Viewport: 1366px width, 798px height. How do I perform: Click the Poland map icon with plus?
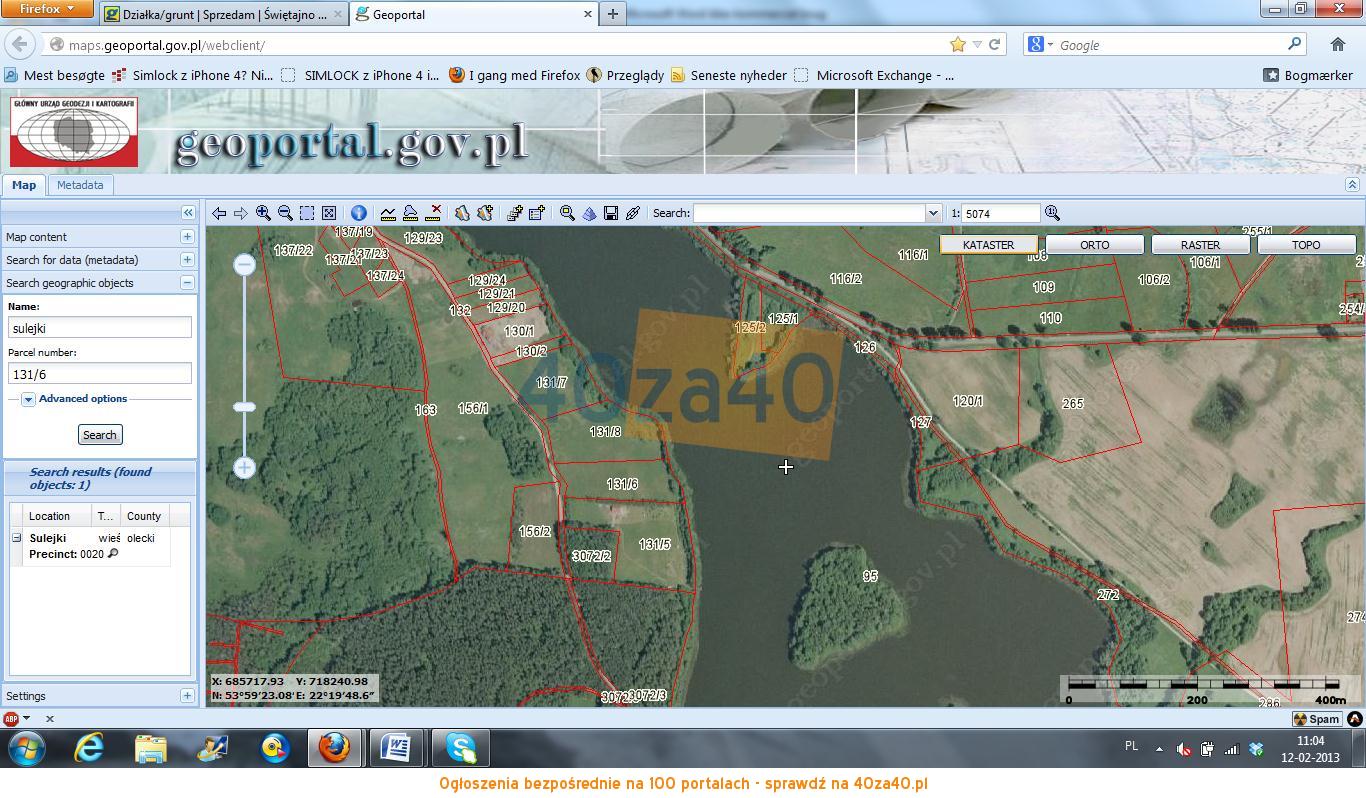pyautogui.click(x=485, y=213)
